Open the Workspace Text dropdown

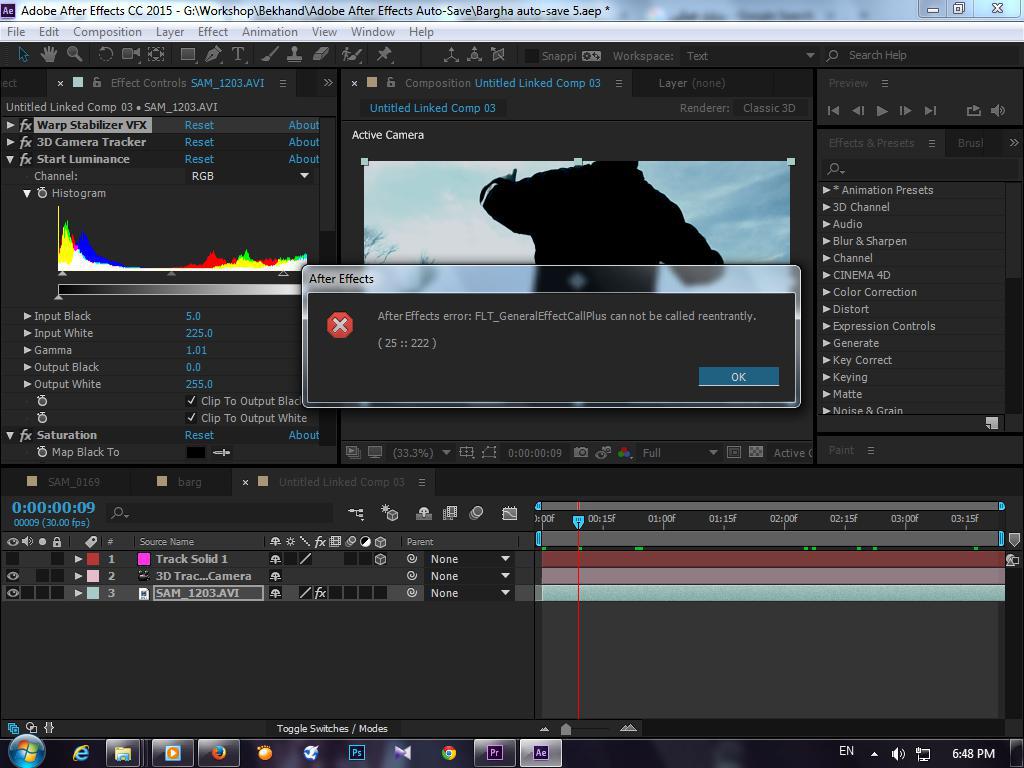(x=748, y=56)
